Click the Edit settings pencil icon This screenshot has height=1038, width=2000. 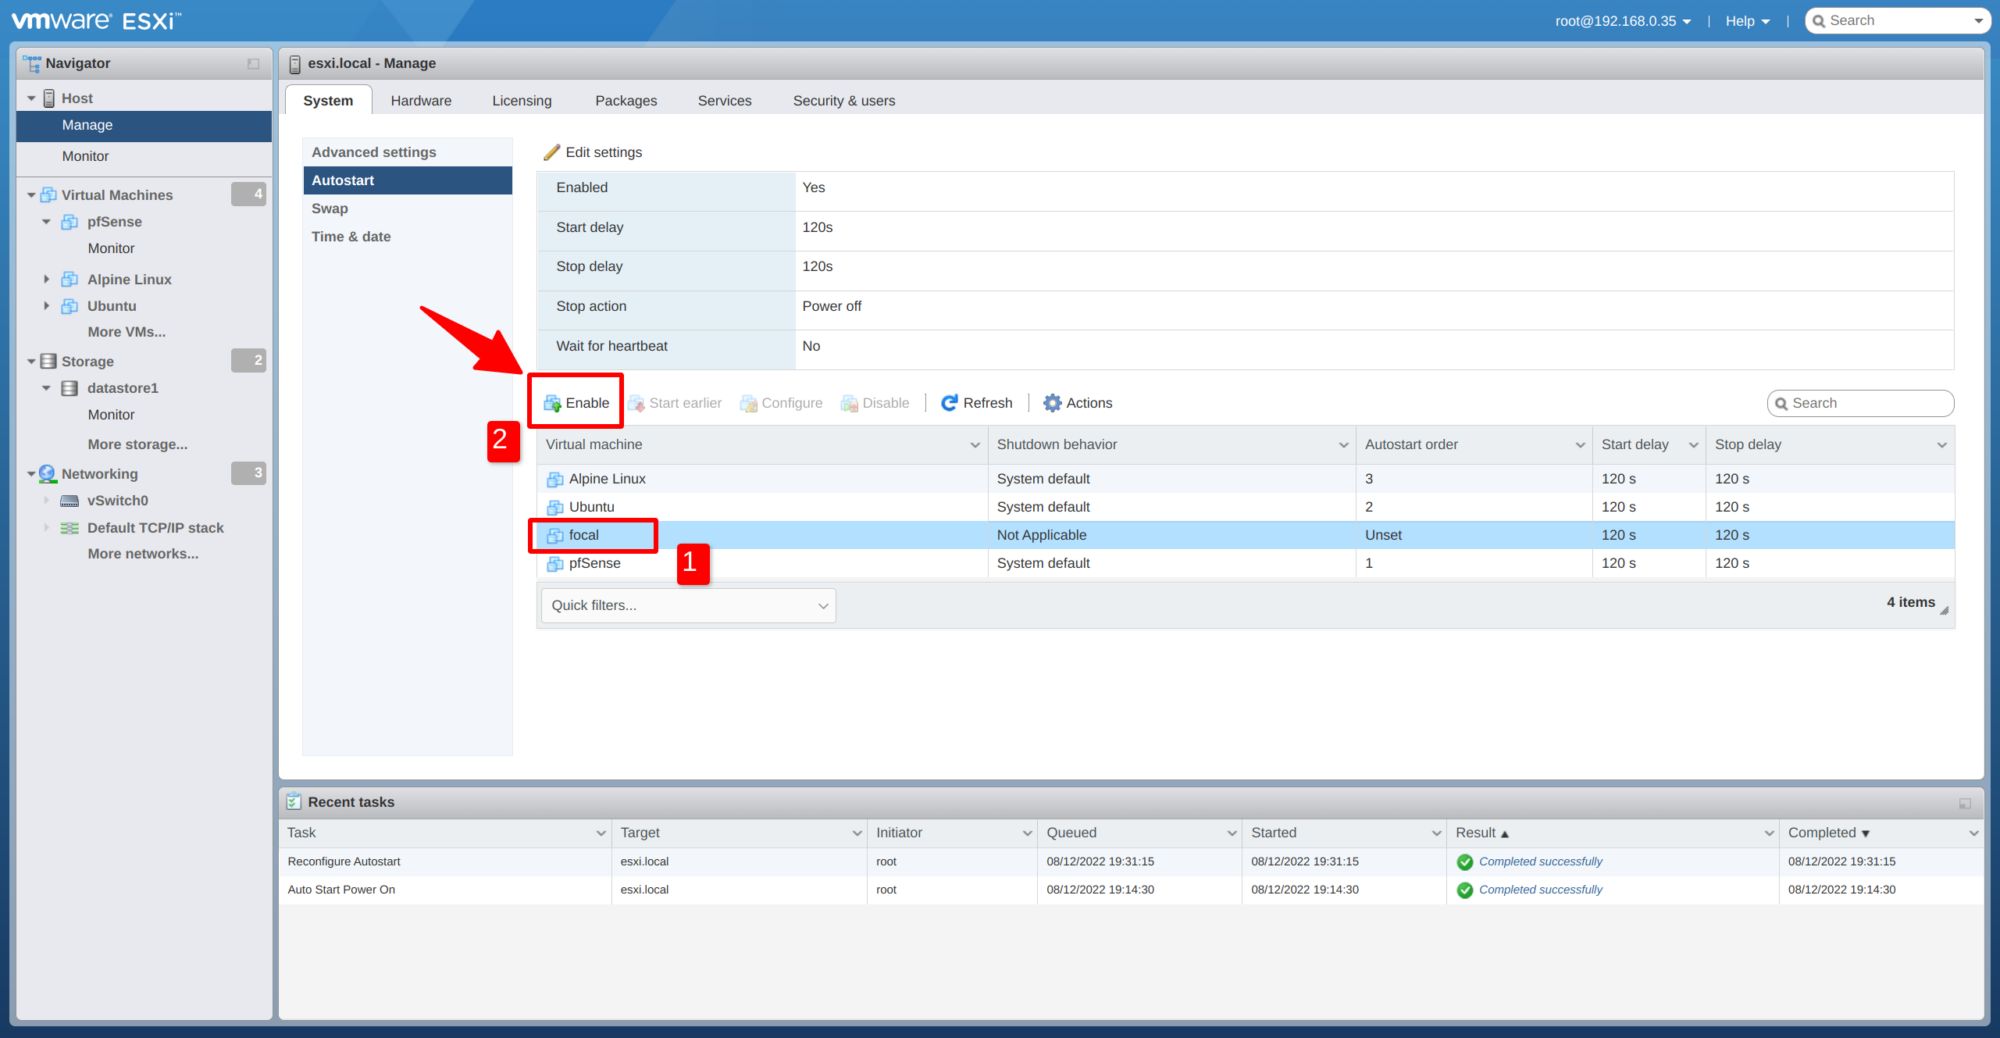click(x=551, y=152)
